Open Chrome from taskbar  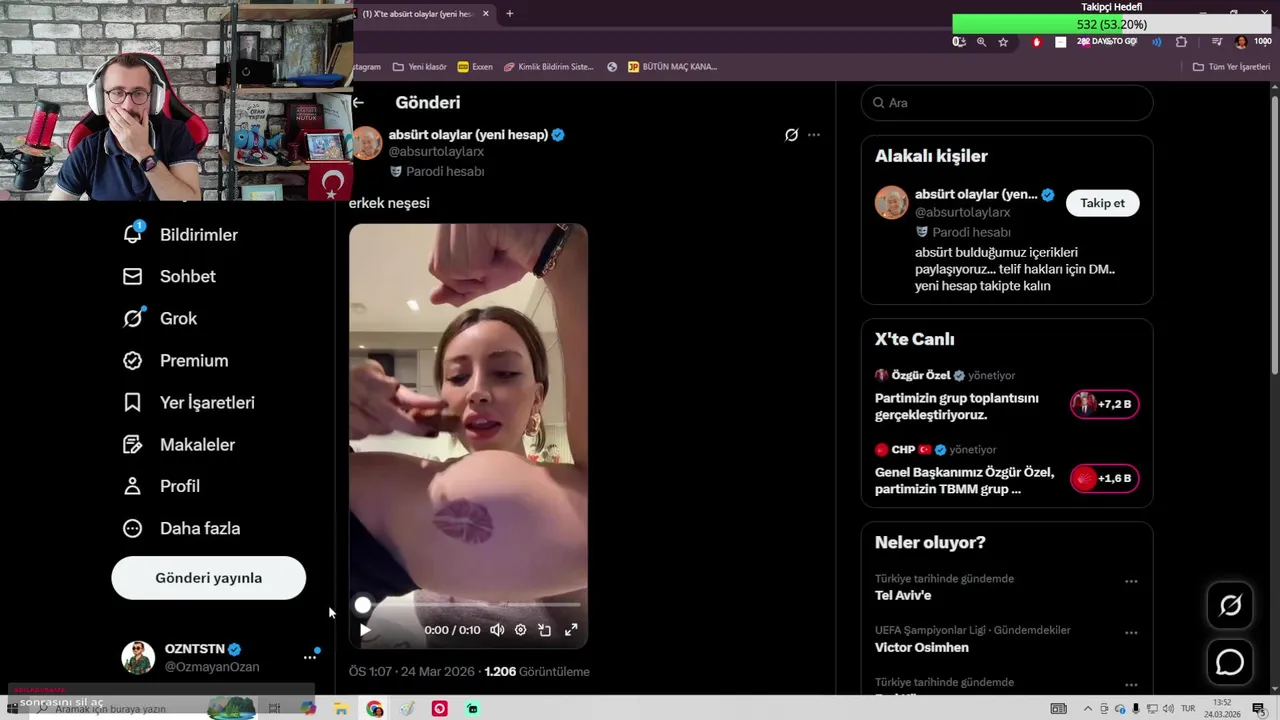click(375, 709)
